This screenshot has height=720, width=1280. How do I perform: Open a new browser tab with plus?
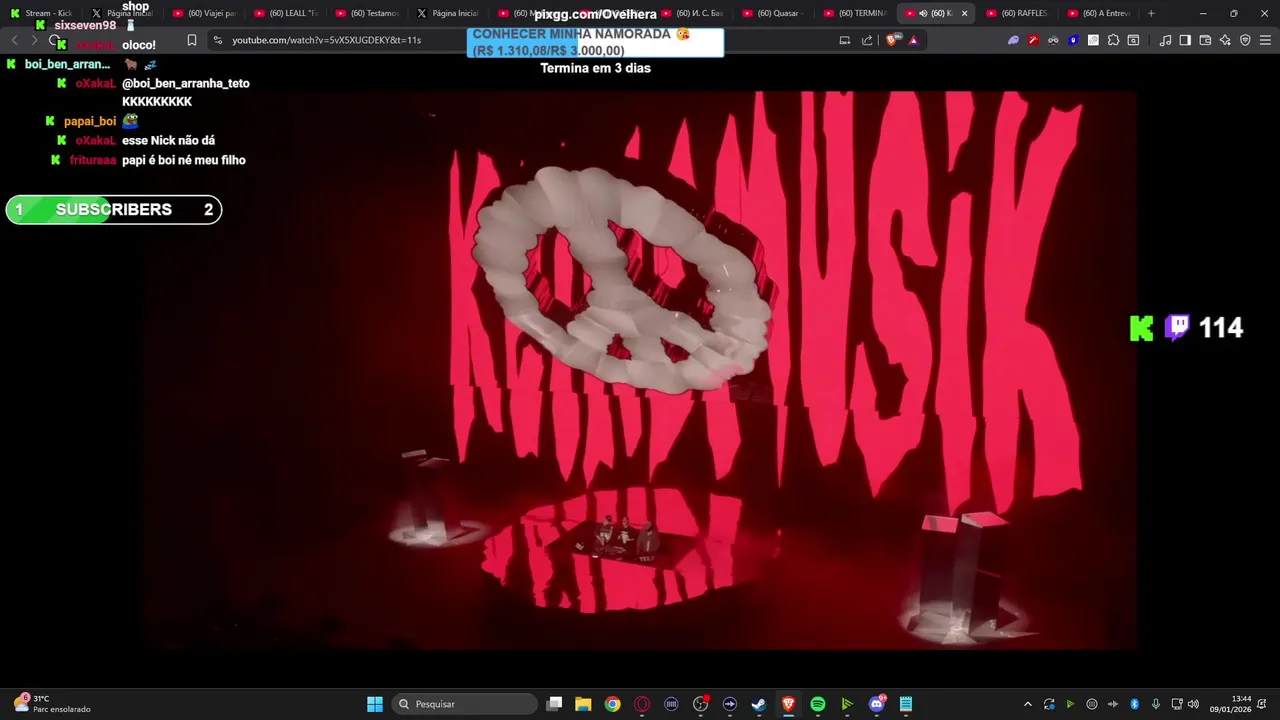tap(1151, 13)
